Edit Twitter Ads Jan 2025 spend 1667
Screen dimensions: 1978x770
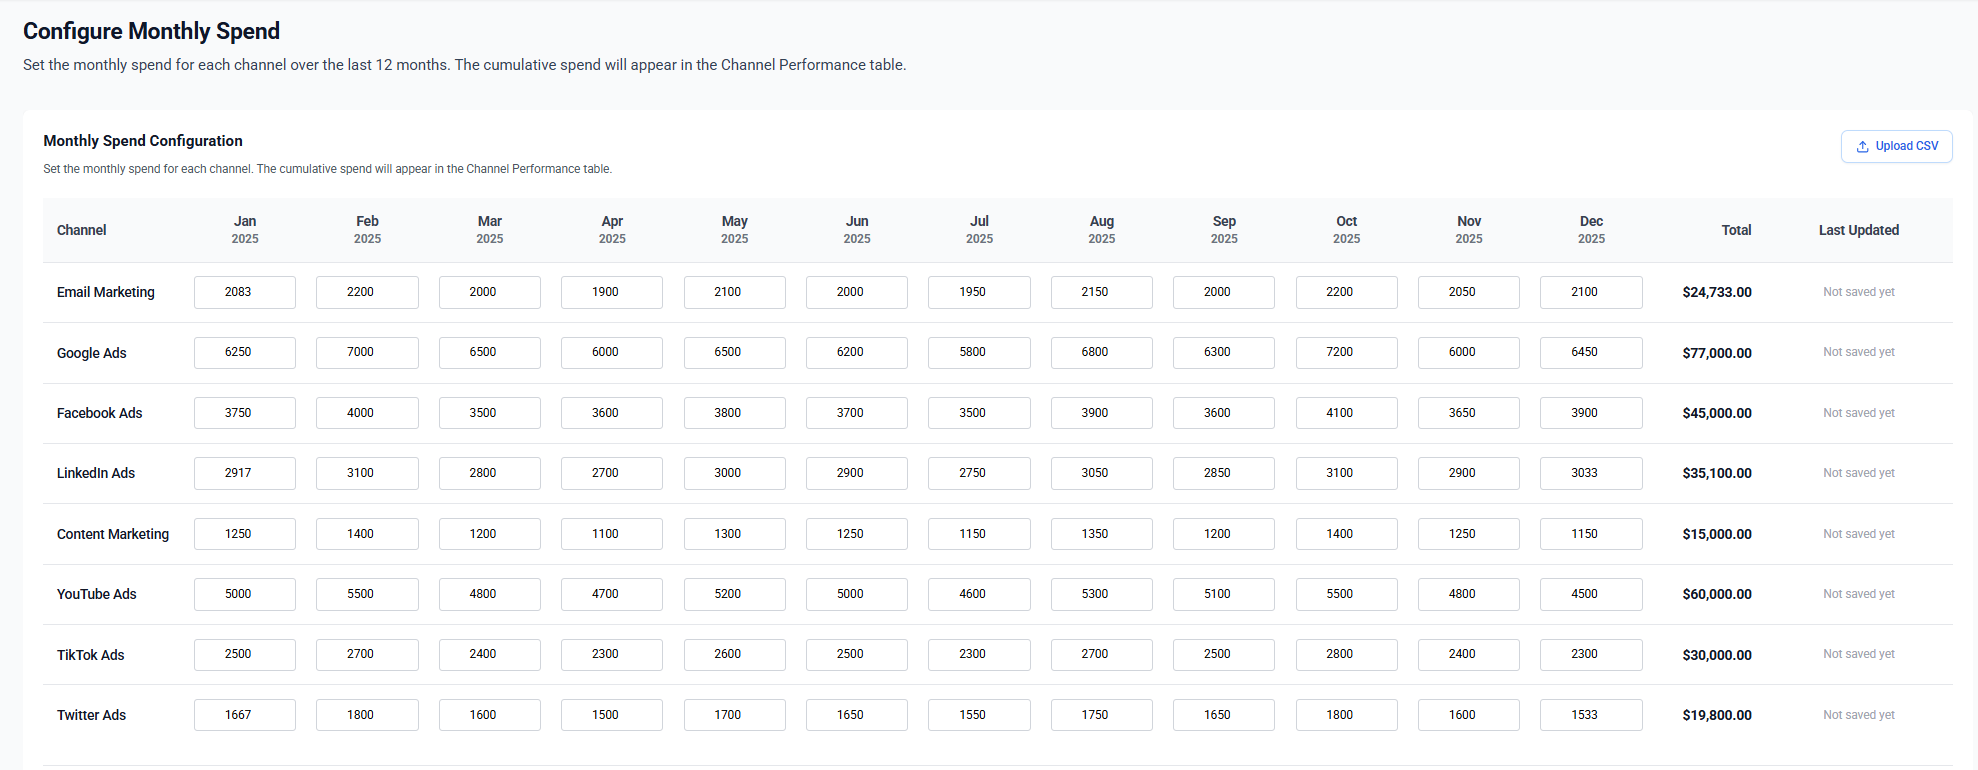coord(245,715)
